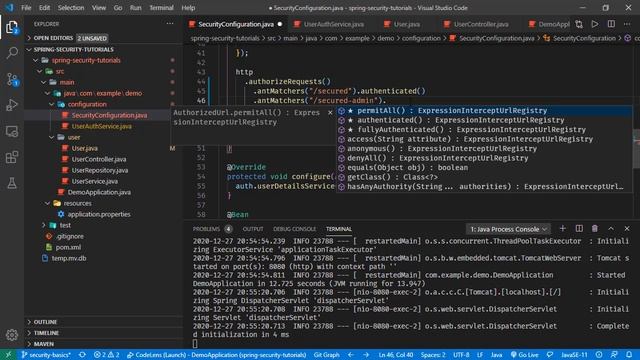Open the Extensions view

point(12,157)
